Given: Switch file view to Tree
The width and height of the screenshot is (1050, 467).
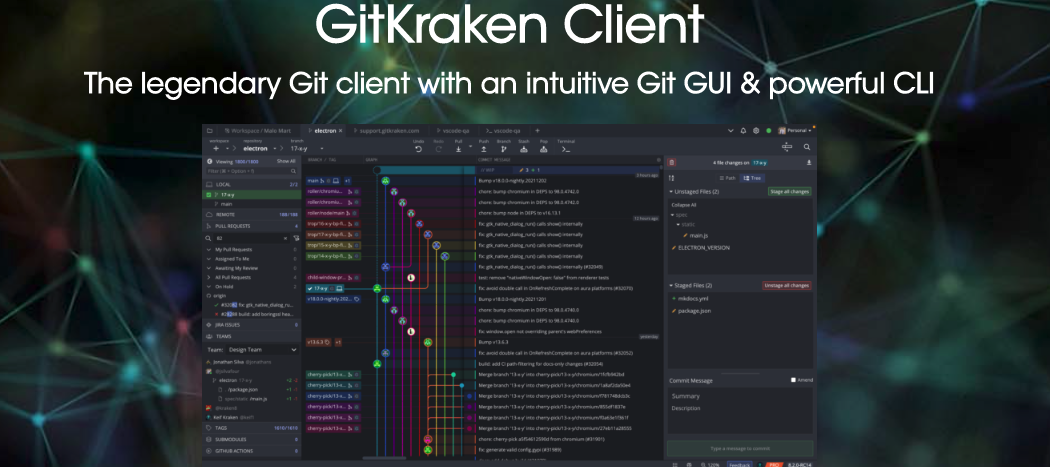Looking at the screenshot, I should click(x=751, y=178).
